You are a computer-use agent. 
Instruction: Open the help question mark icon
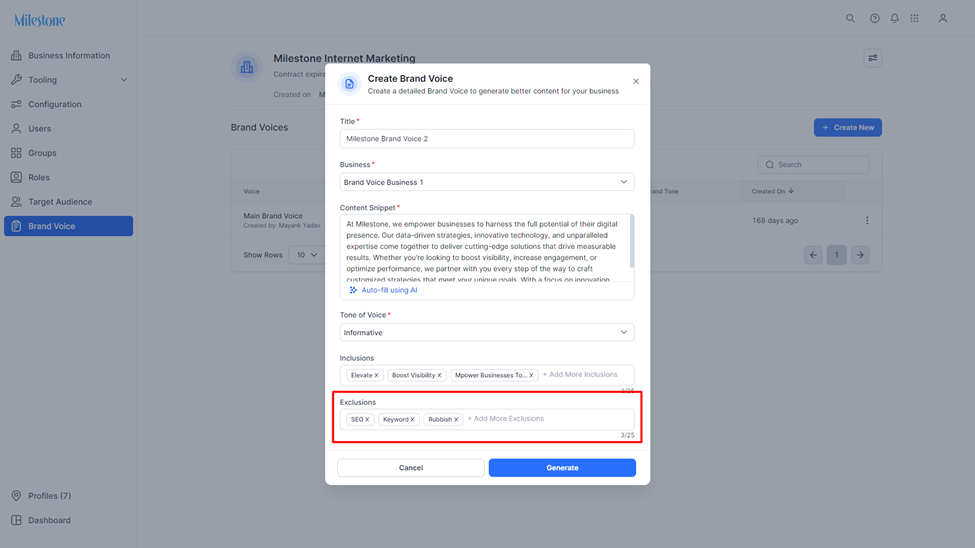pos(874,19)
